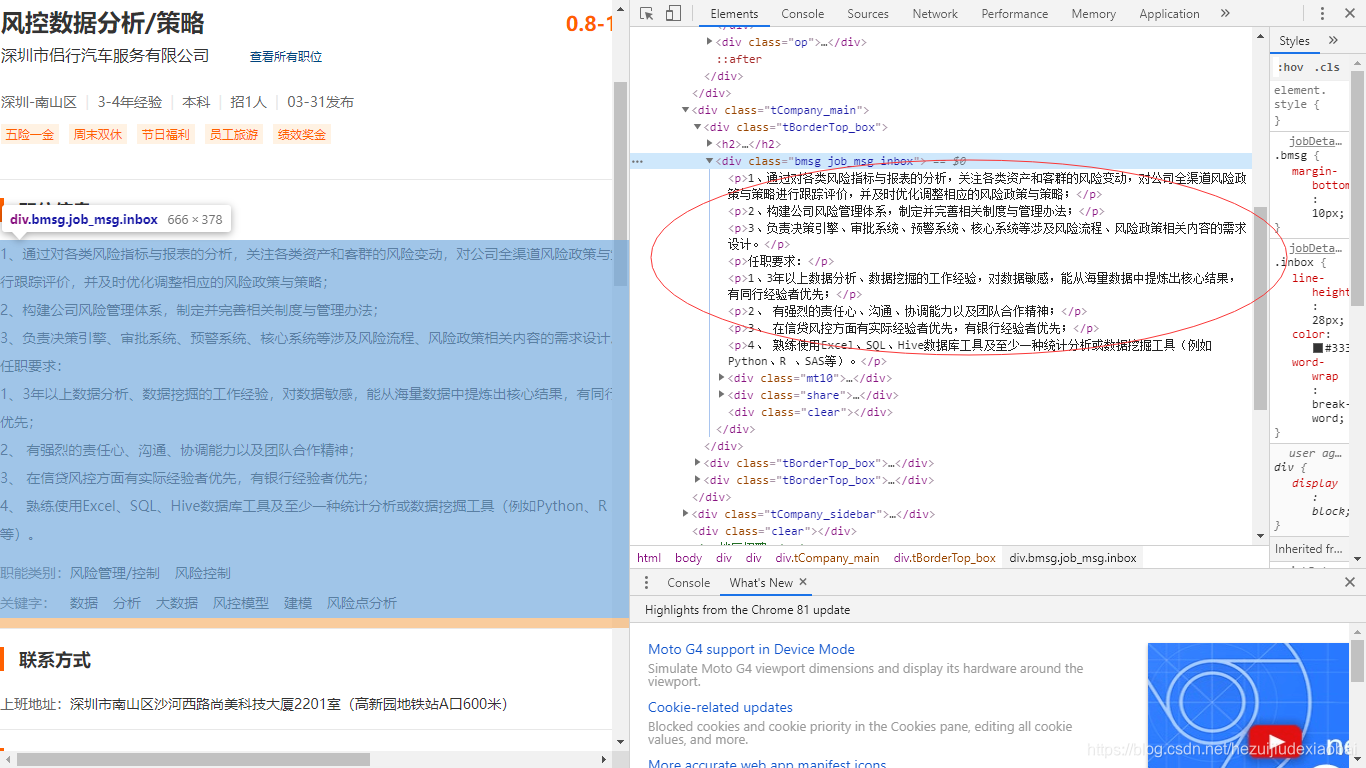This screenshot has width=1366, height=768.
Task: Select the ::after pseudo-element row
Action: point(738,59)
